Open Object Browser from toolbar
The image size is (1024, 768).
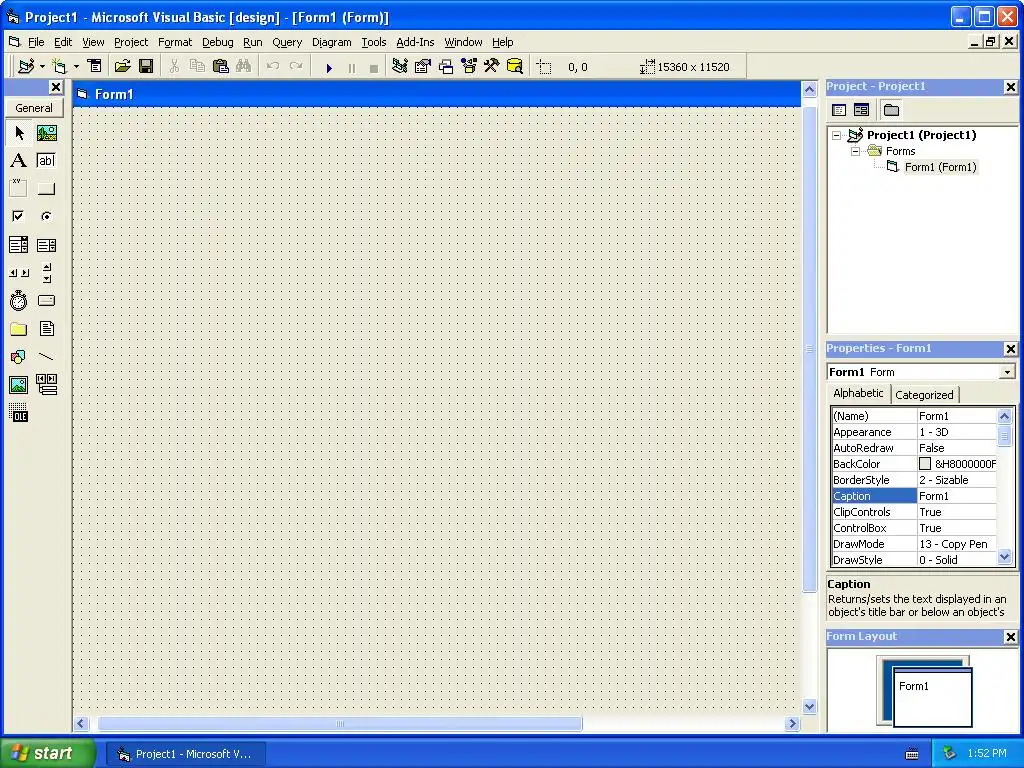click(469, 66)
